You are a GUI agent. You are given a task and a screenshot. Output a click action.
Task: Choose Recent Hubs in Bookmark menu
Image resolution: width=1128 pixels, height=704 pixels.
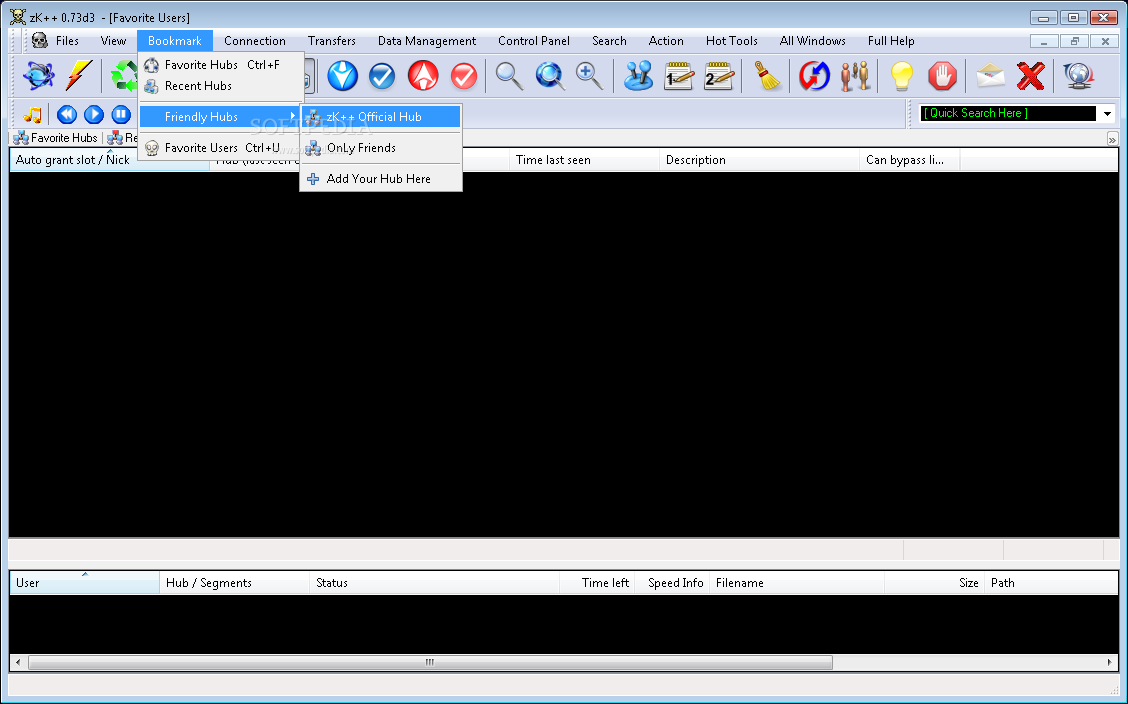tap(221, 86)
